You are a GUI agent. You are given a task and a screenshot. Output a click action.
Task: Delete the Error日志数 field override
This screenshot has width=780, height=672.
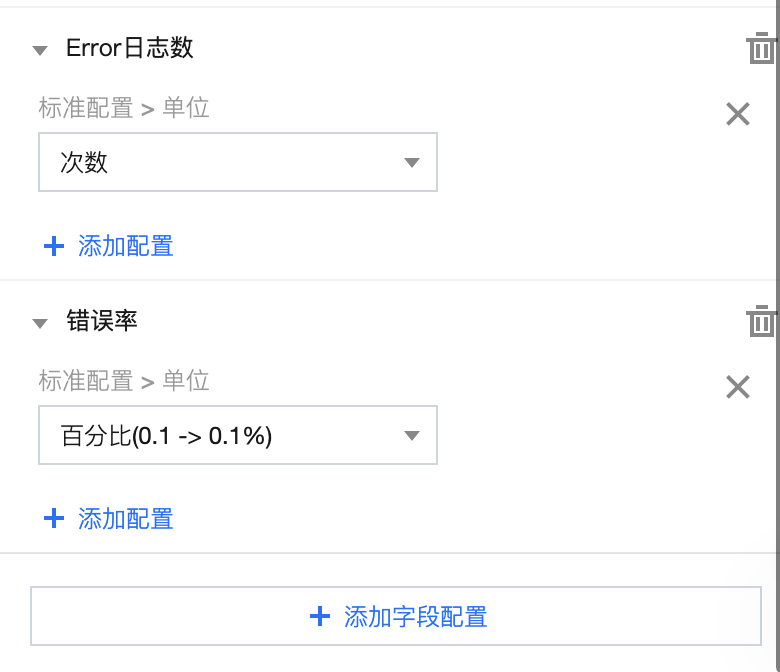pyautogui.click(x=761, y=49)
